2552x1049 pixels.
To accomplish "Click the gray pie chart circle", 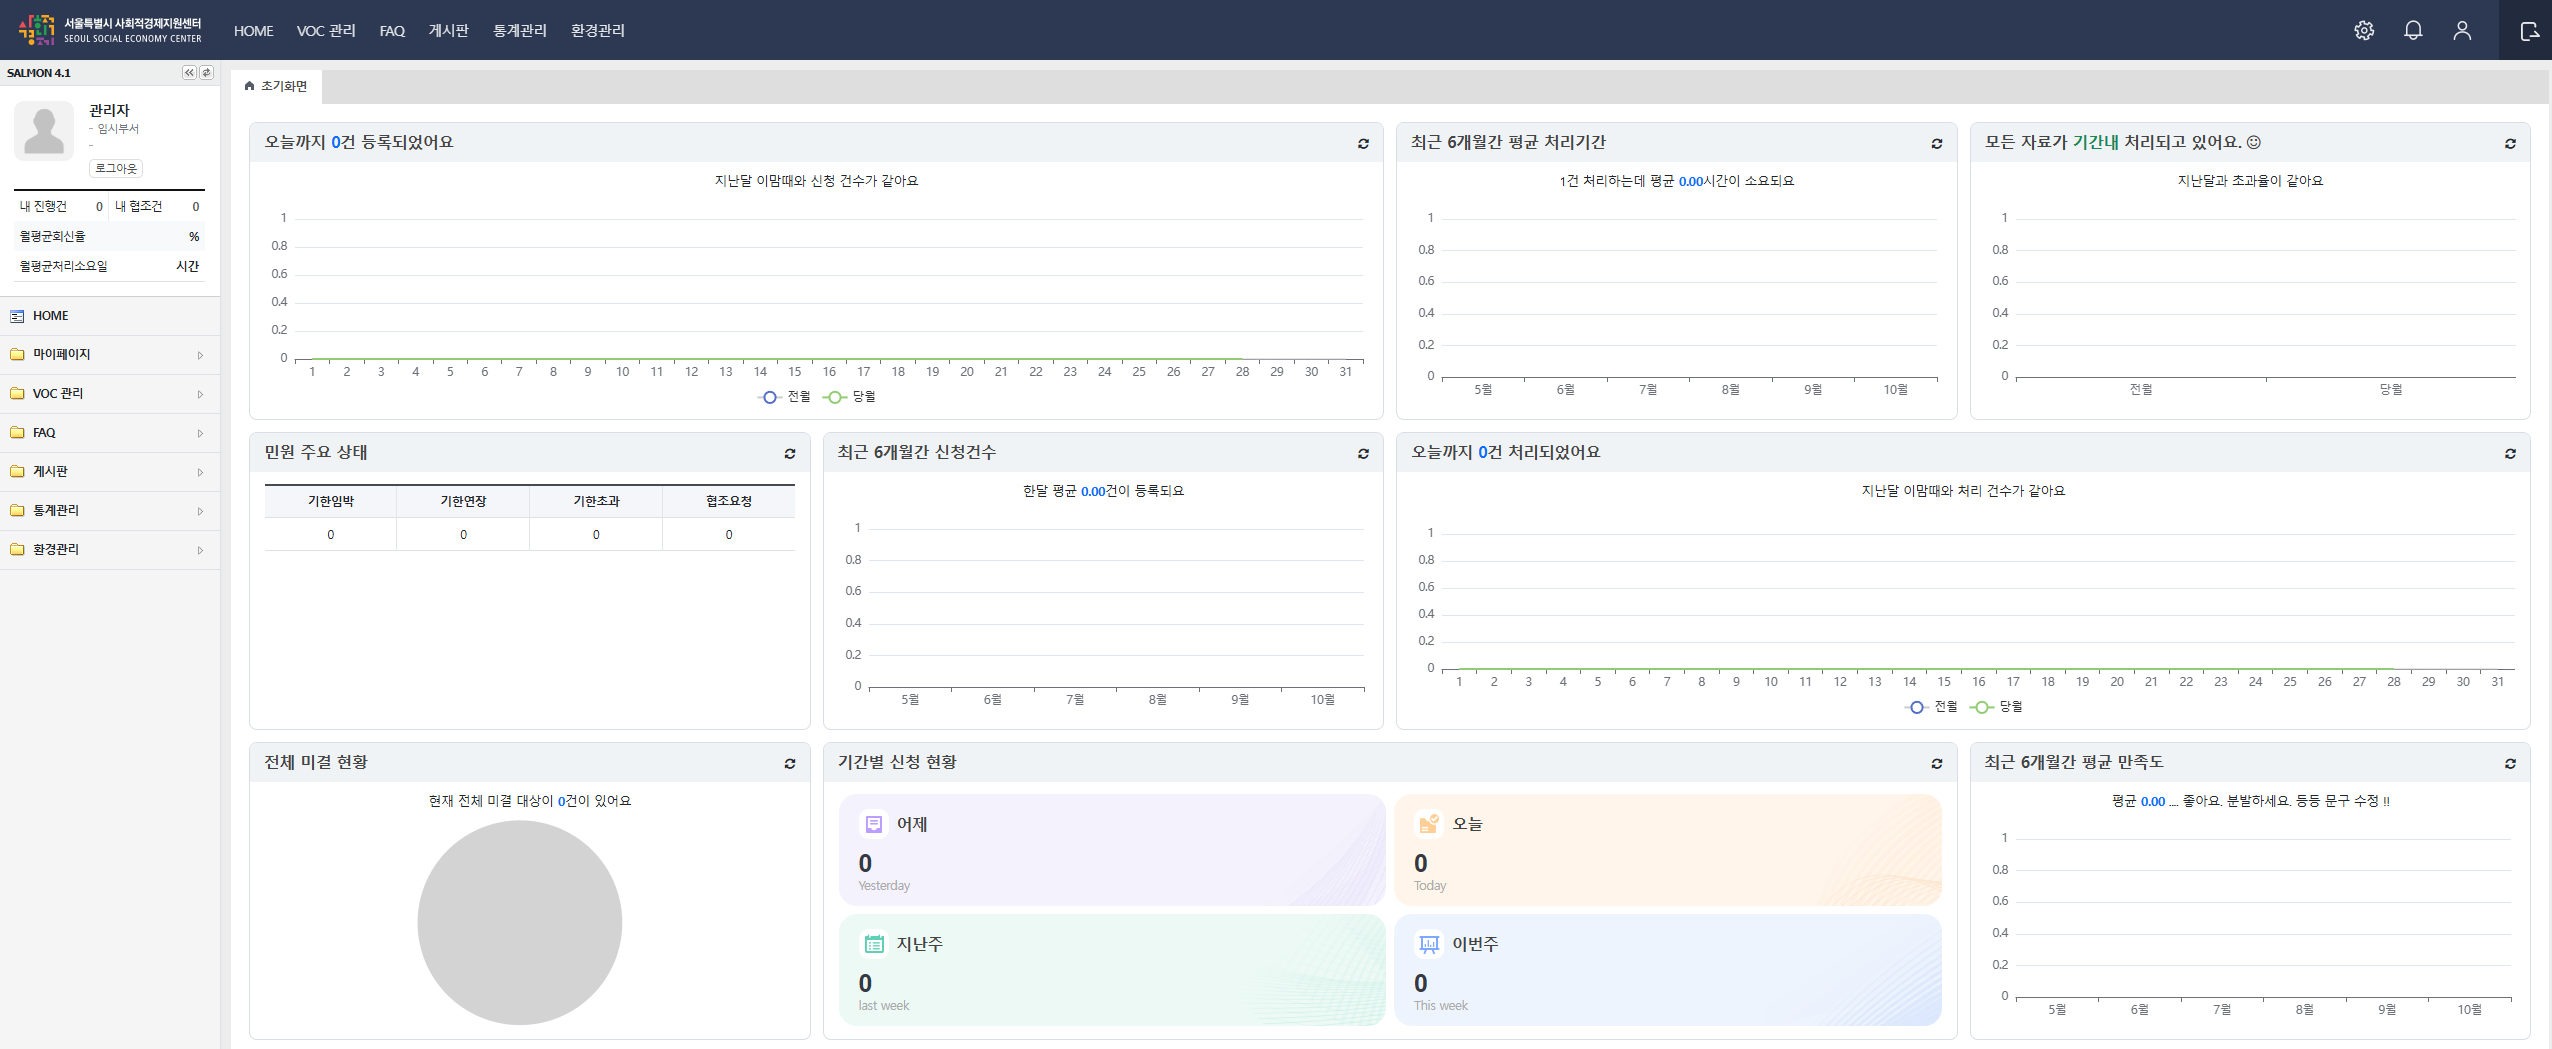I will coord(519,922).
